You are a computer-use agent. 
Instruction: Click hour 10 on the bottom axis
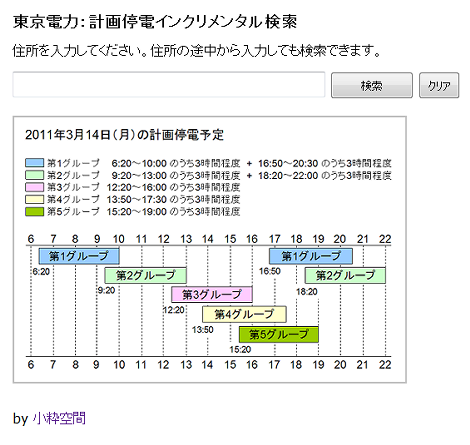(119, 365)
